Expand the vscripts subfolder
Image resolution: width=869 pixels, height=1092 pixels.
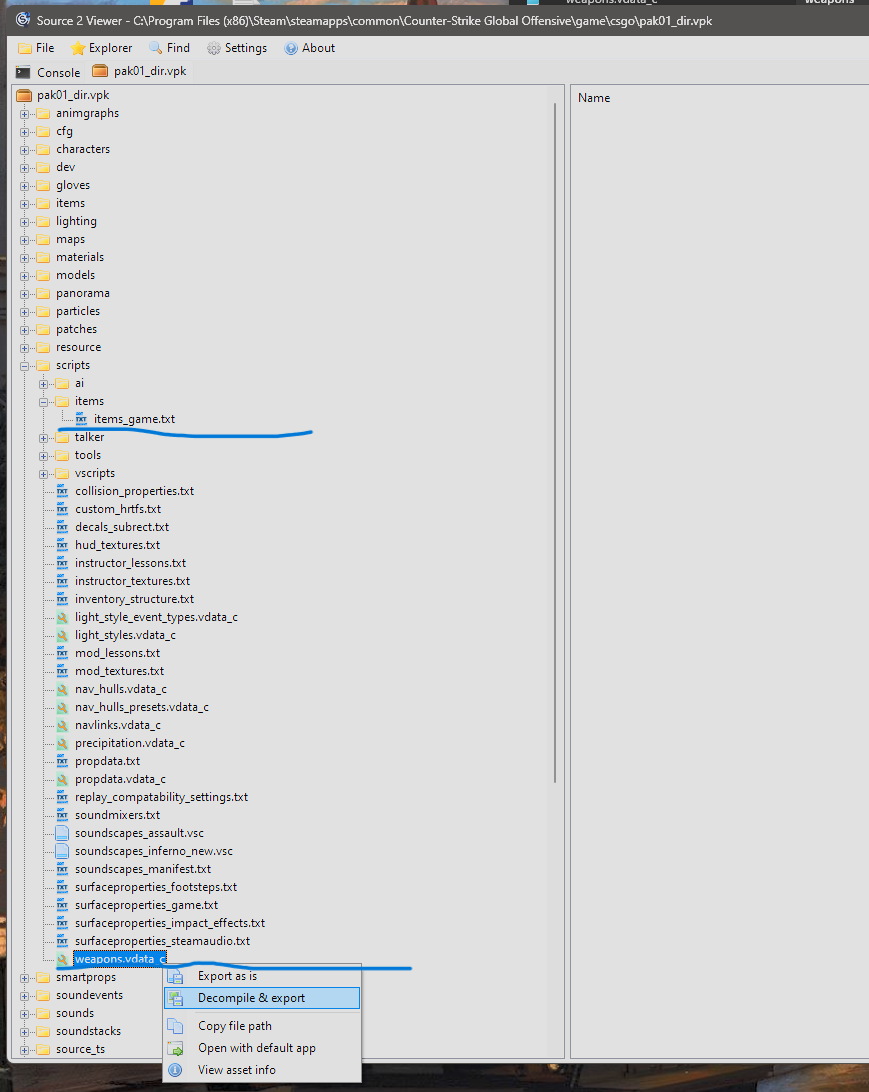(43, 474)
